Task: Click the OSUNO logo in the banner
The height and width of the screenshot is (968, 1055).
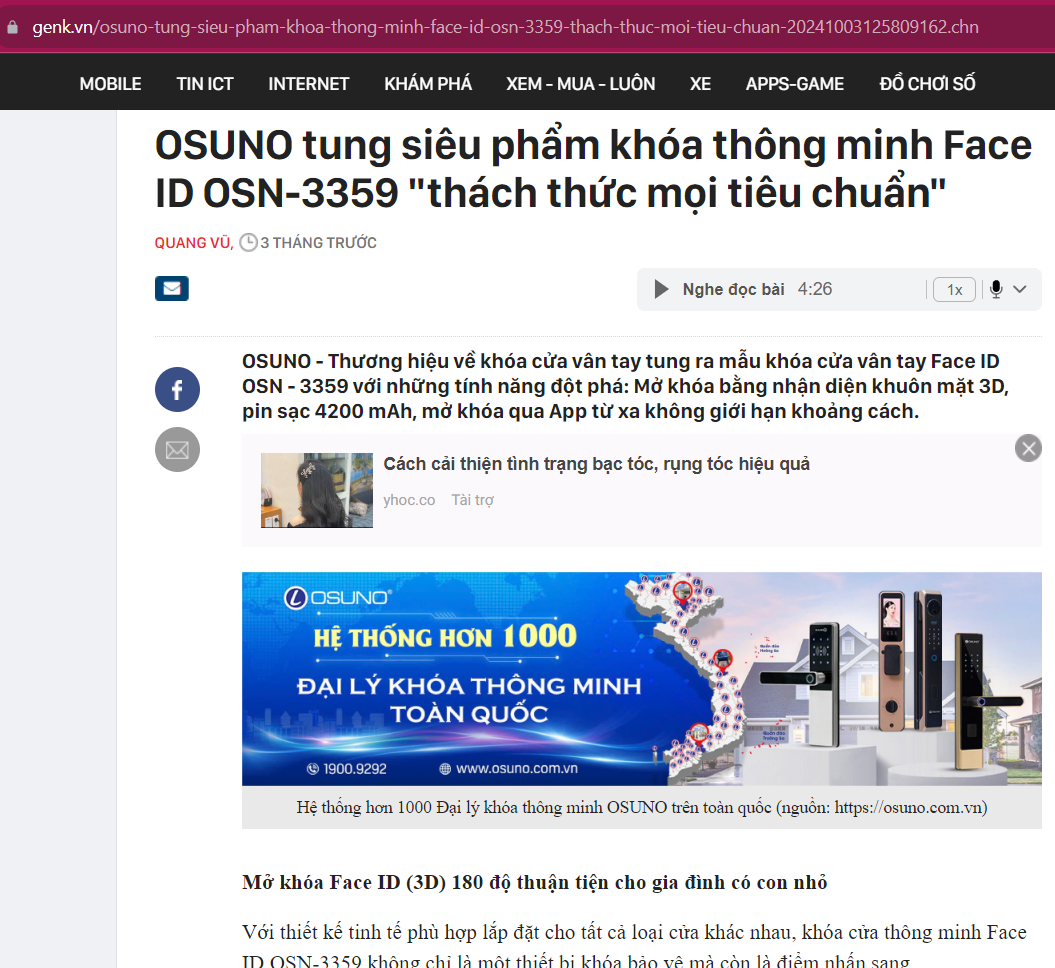Action: (x=337, y=597)
